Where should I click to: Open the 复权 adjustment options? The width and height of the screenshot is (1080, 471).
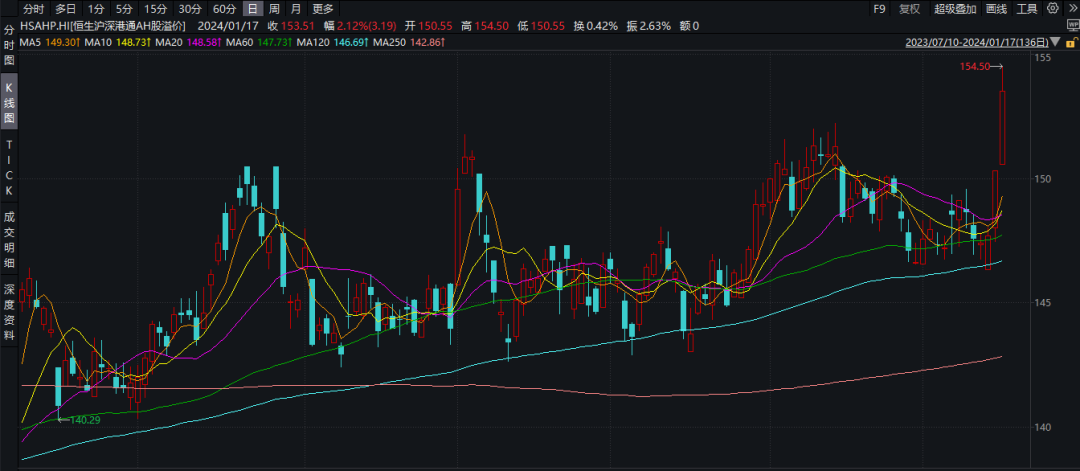(909, 9)
